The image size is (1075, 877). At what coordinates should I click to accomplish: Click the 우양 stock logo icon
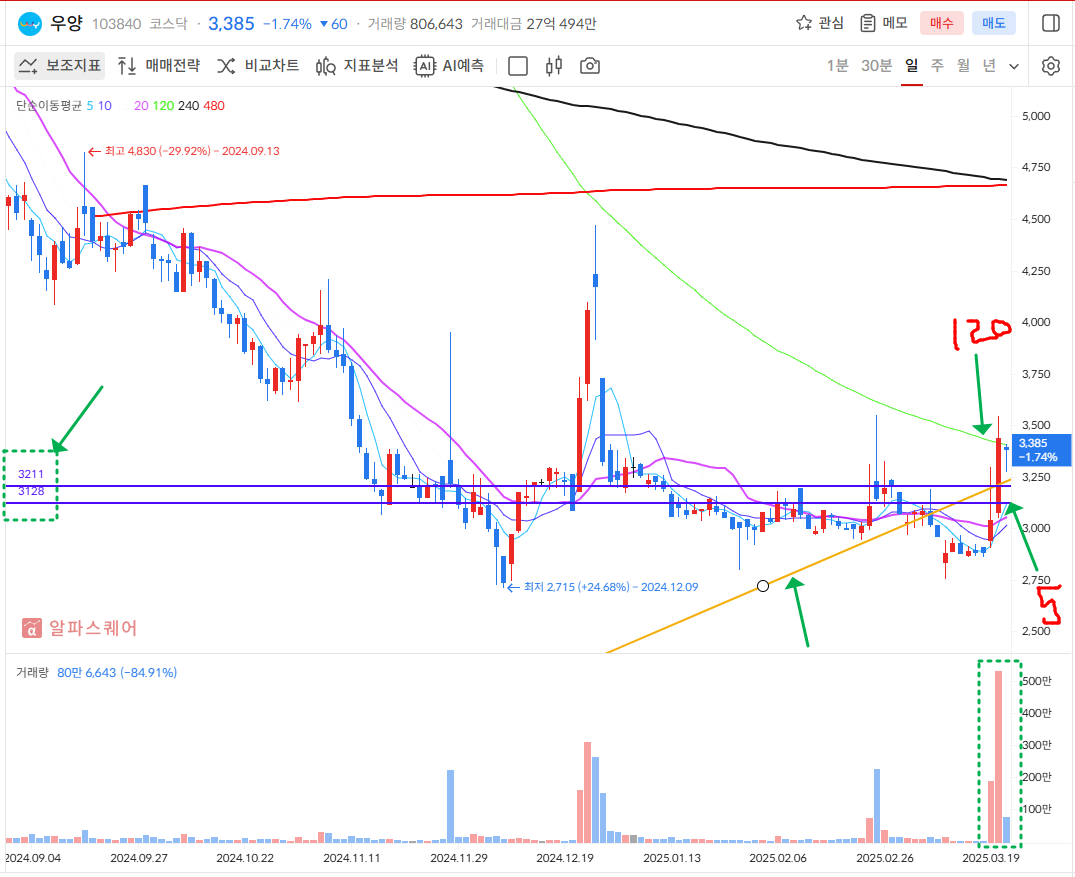(30, 24)
